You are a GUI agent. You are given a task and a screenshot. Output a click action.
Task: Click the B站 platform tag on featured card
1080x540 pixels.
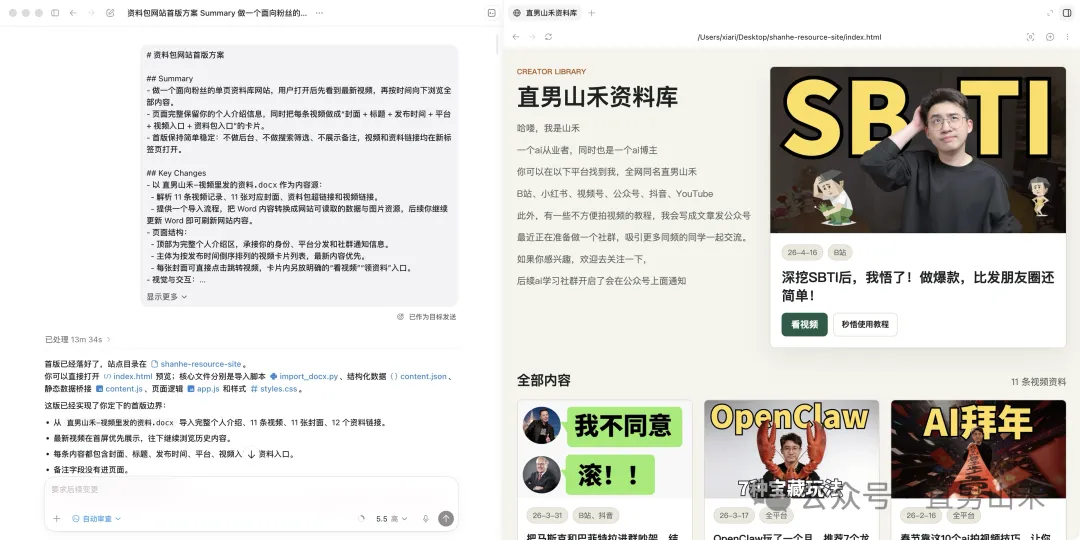pyautogui.click(x=840, y=253)
